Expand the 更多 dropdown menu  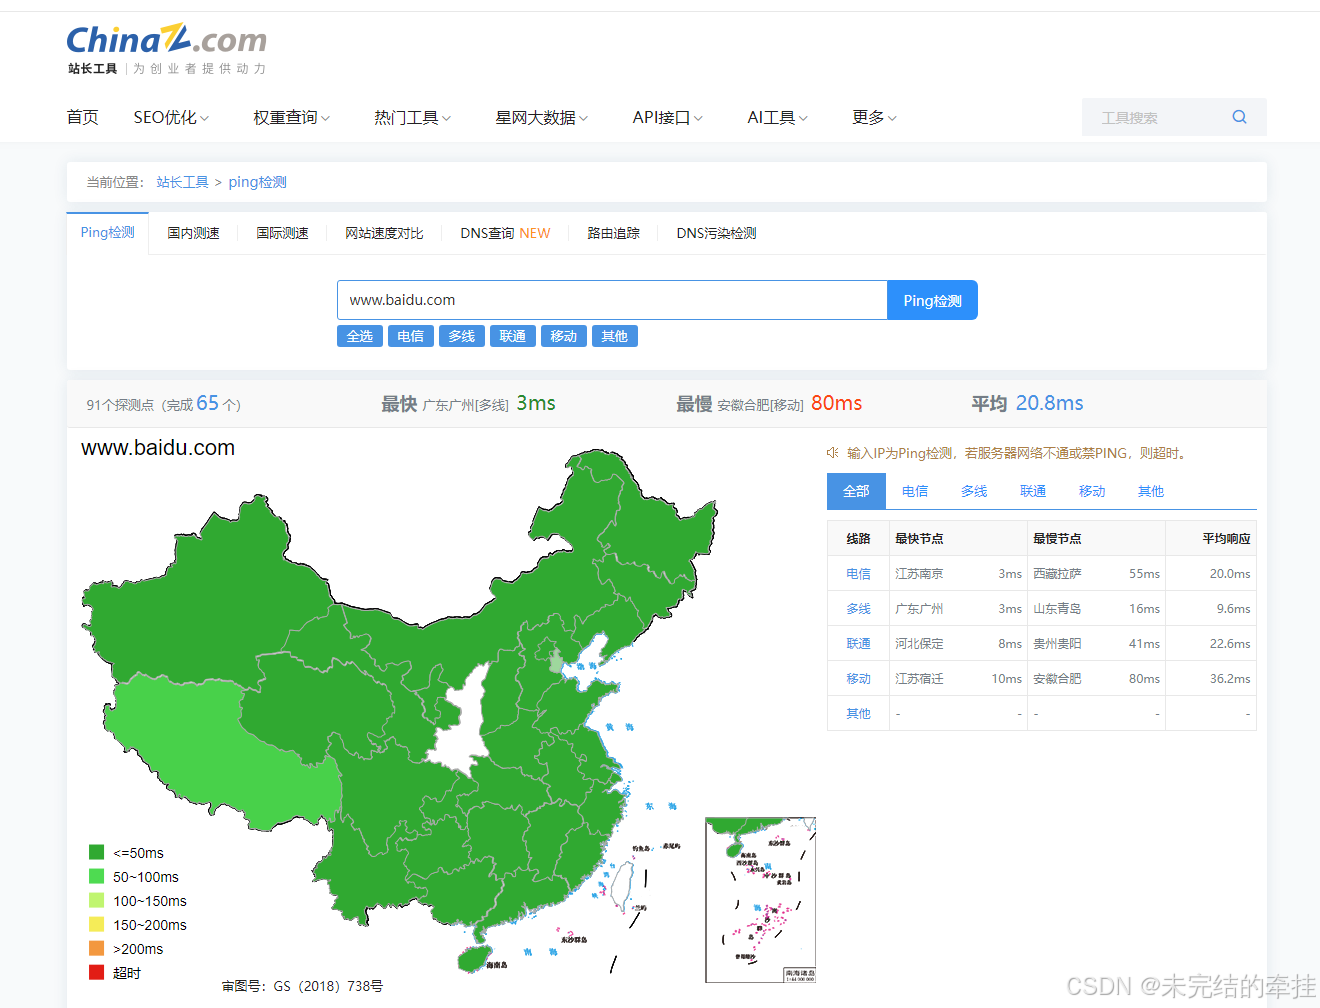[874, 118]
